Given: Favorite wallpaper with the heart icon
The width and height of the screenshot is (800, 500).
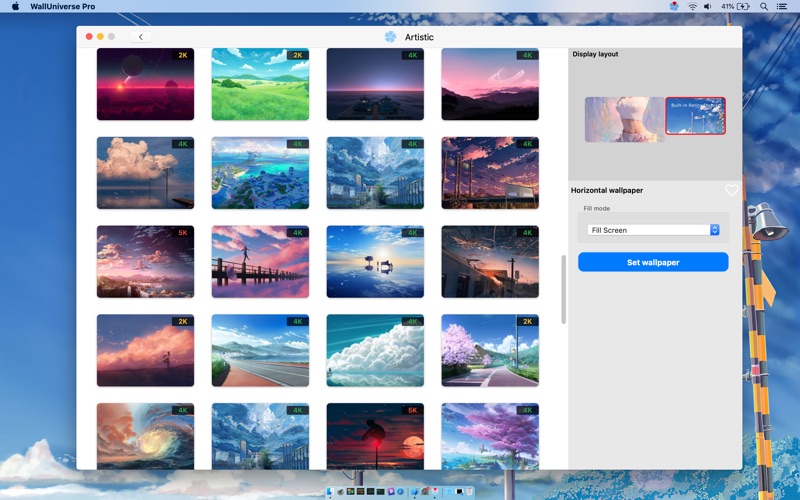Looking at the screenshot, I should pyautogui.click(x=731, y=190).
